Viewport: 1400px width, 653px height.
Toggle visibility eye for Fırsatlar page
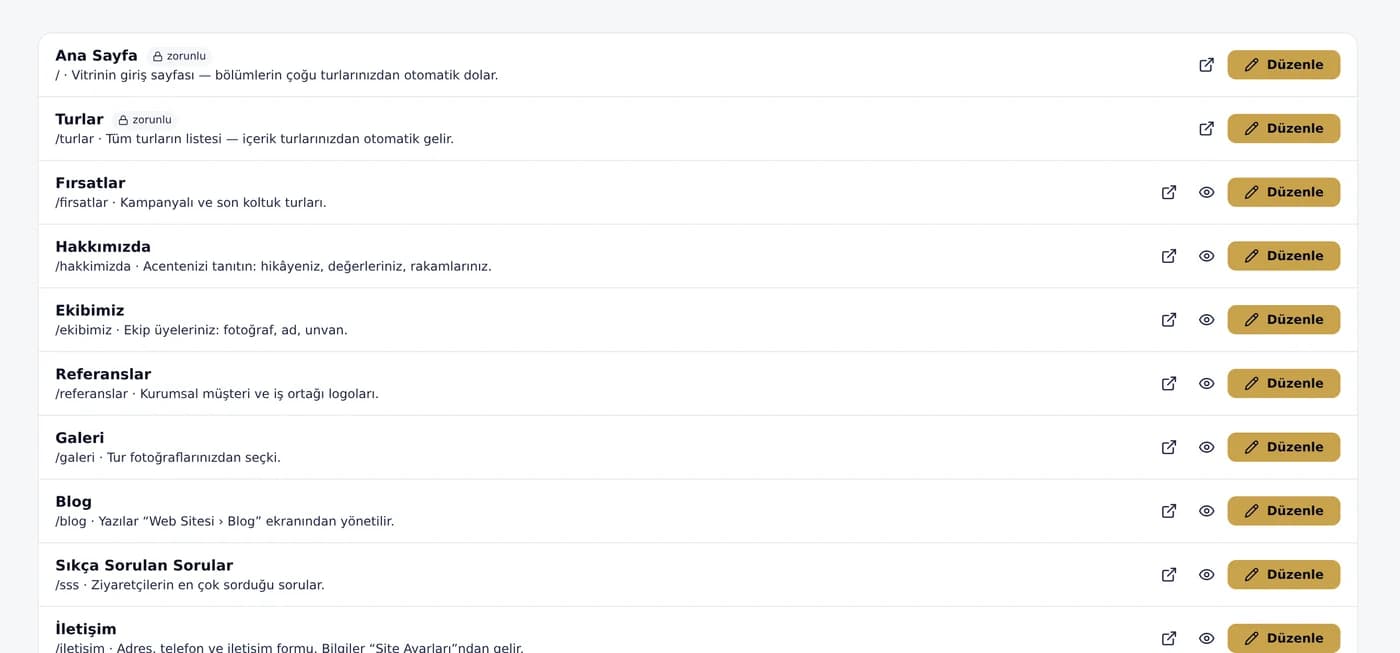point(1206,192)
